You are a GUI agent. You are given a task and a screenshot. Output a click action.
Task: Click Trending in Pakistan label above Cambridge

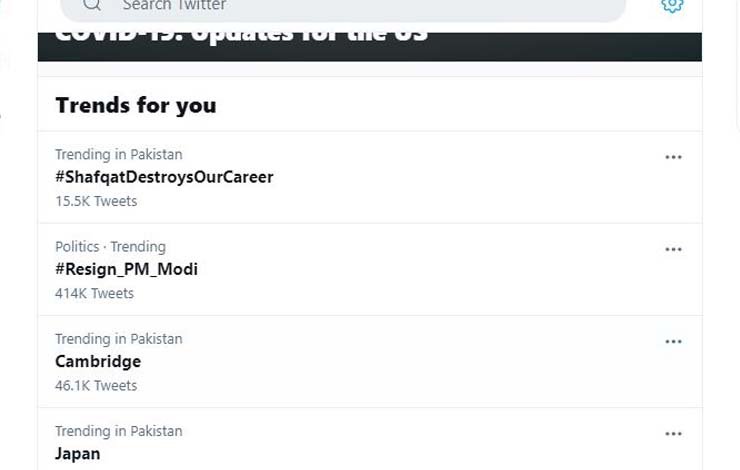pos(118,339)
